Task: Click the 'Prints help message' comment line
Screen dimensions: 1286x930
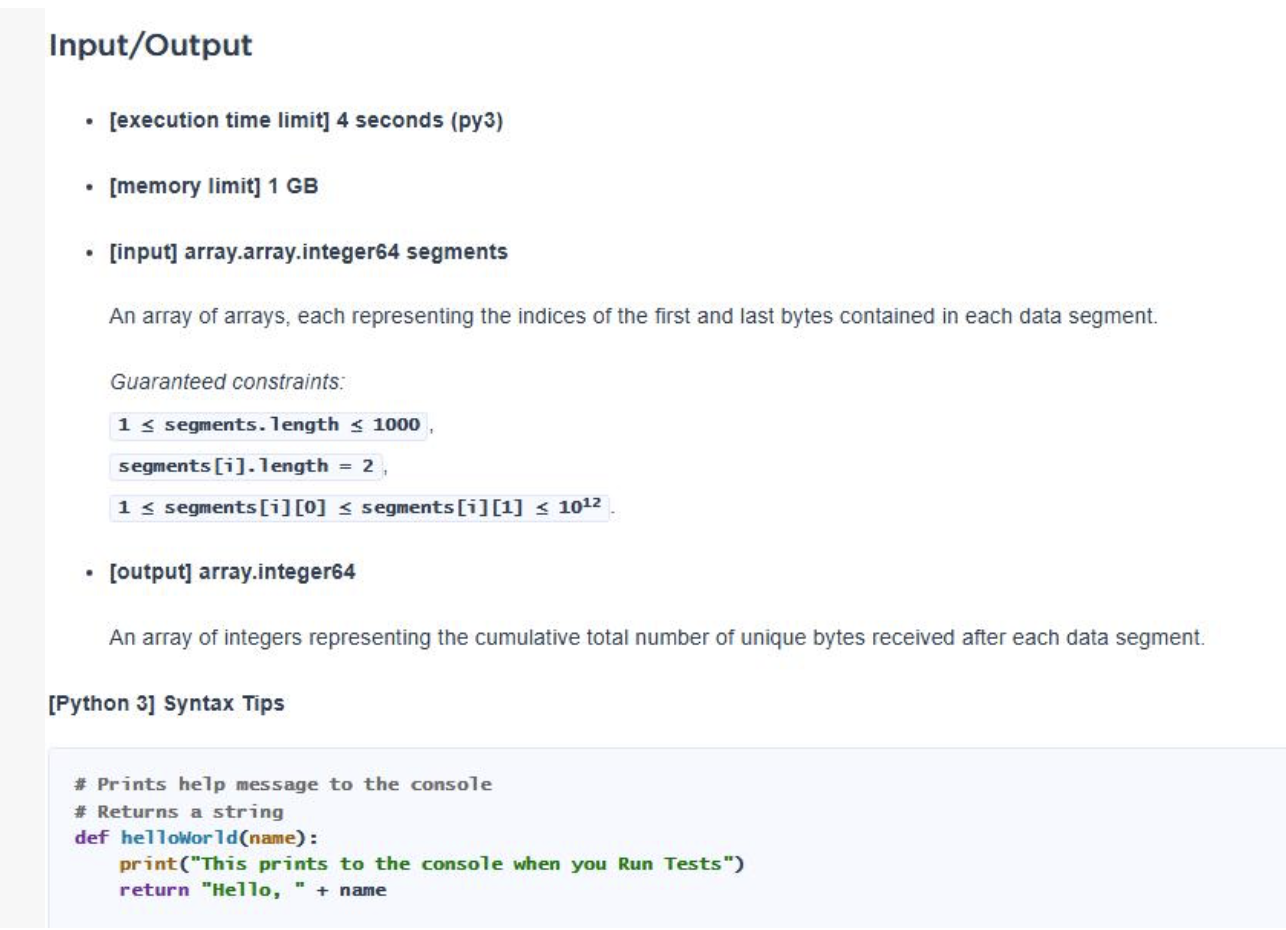Action: [283, 784]
